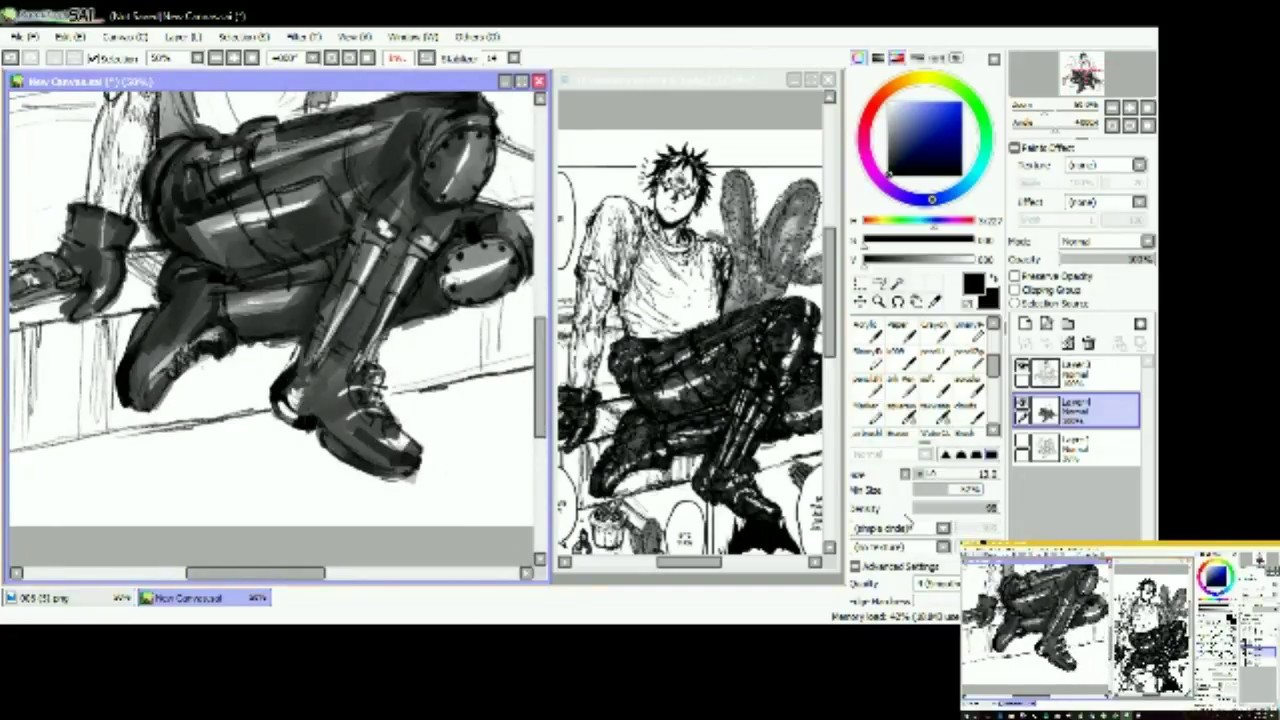Click the navigator preview thumbnail
Viewport: 1280px width, 720px height.
tap(1082, 75)
